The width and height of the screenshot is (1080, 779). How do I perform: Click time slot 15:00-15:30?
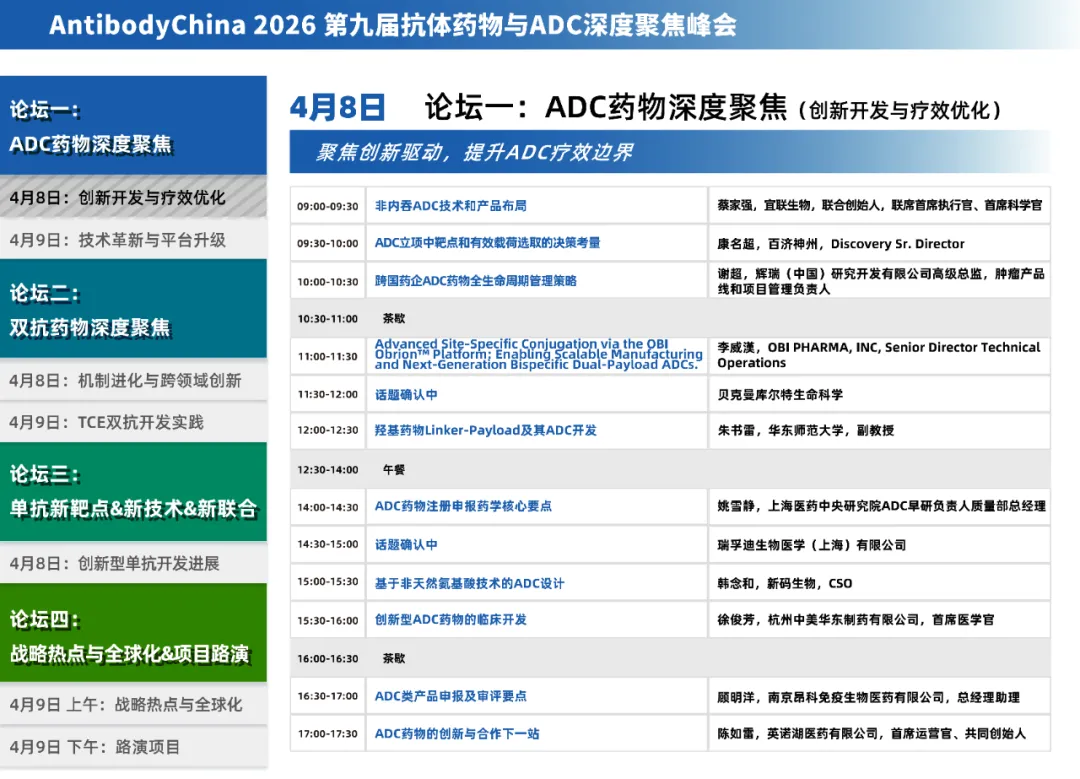coord(328,581)
